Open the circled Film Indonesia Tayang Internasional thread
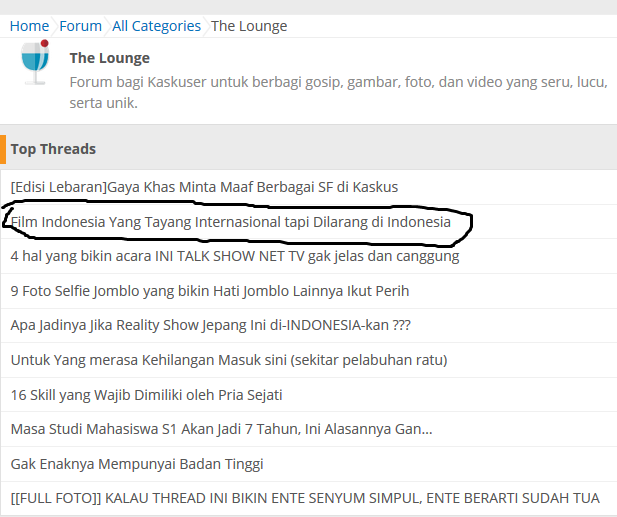 pos(231,222)
